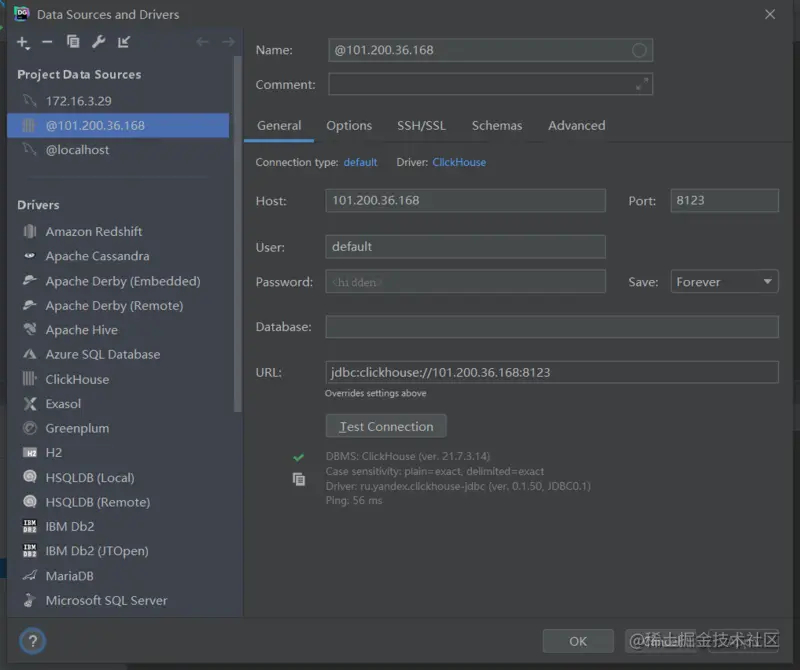Focus the URL input field
The width and height of the screenshot is (800, 670).
[x=552, y=373]
